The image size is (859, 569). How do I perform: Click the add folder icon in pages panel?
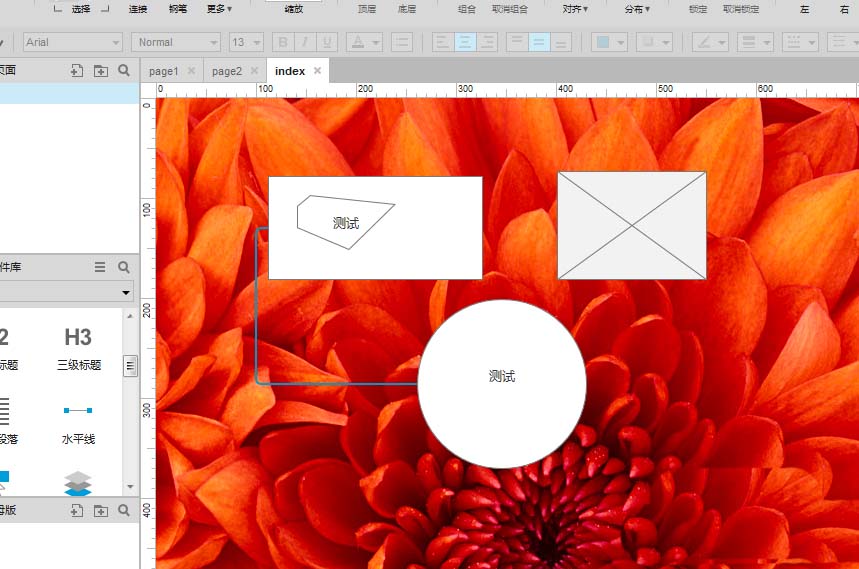100,71
